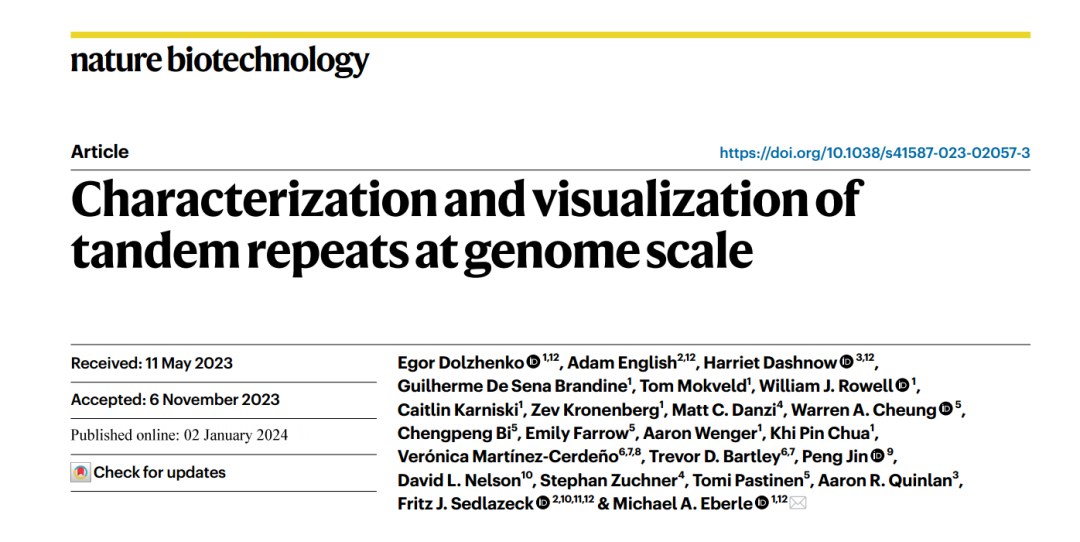
Task: Click the email envelope icon after Eberle
Action: pyautogui.click(x=798, y=503)
